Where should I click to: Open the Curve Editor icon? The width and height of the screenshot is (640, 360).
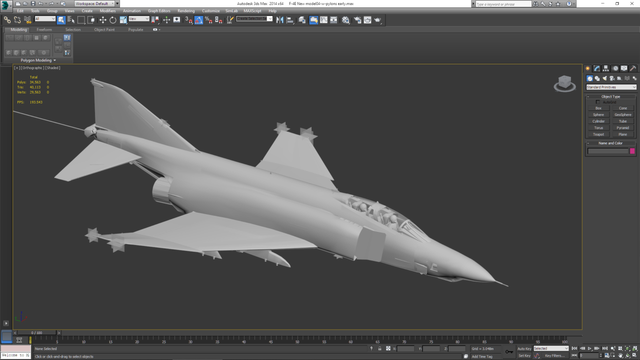click(x=324, y=20)
